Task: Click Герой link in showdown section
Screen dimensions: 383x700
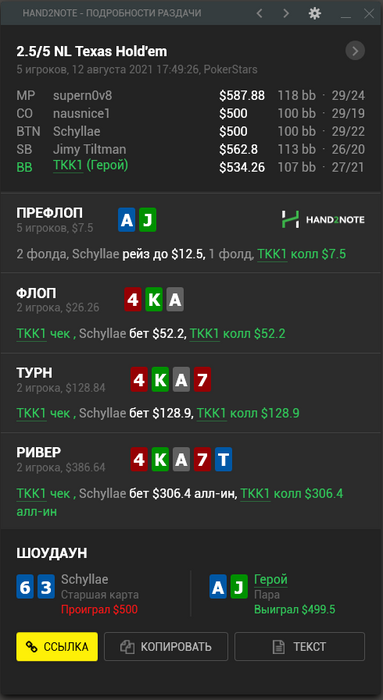Action: pos(271,580)
